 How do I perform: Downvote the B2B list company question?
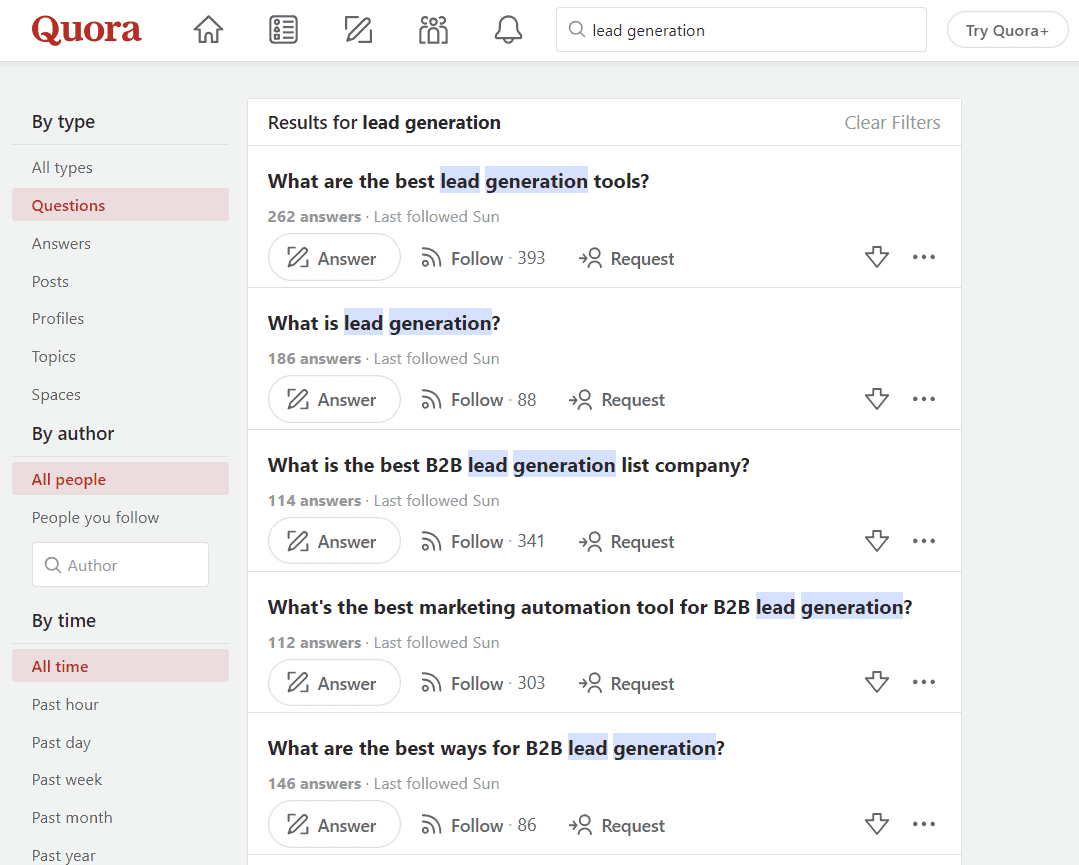click(x=877, y=541)
